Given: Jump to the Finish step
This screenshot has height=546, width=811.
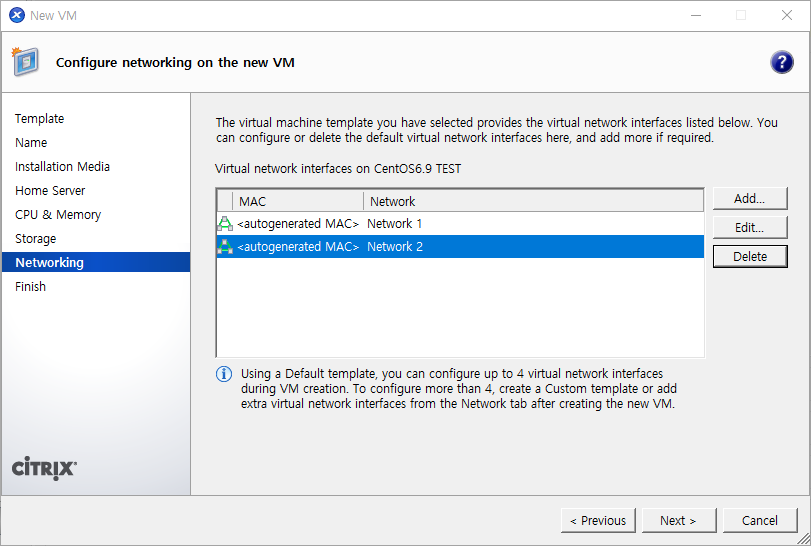Looking at the screenshot, I should 31,286.
